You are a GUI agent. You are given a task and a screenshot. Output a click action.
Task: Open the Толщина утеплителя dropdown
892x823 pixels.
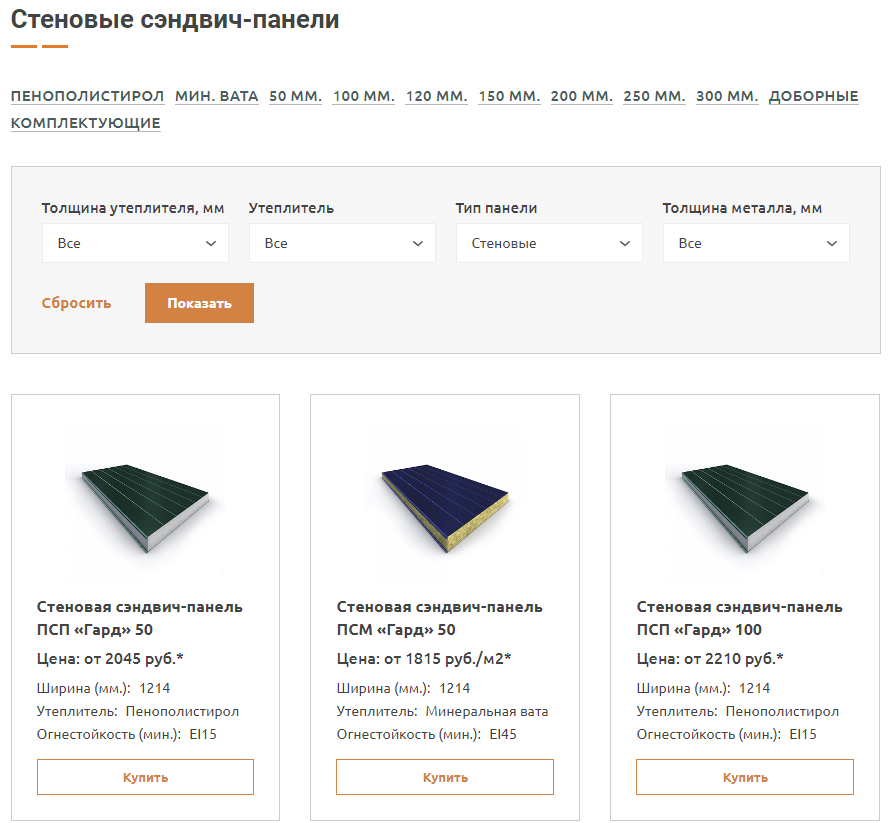click(x=135, y=243)
